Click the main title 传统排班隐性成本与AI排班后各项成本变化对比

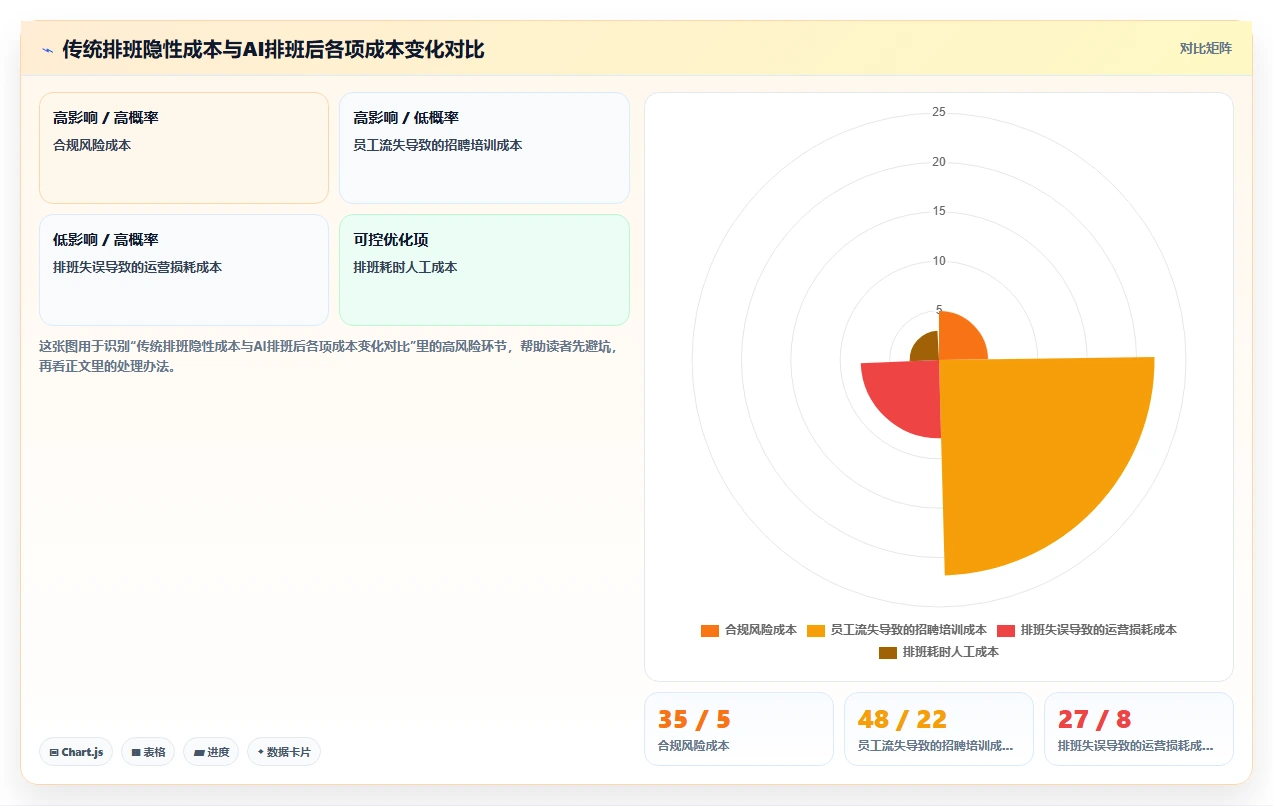tap(273, 49)
